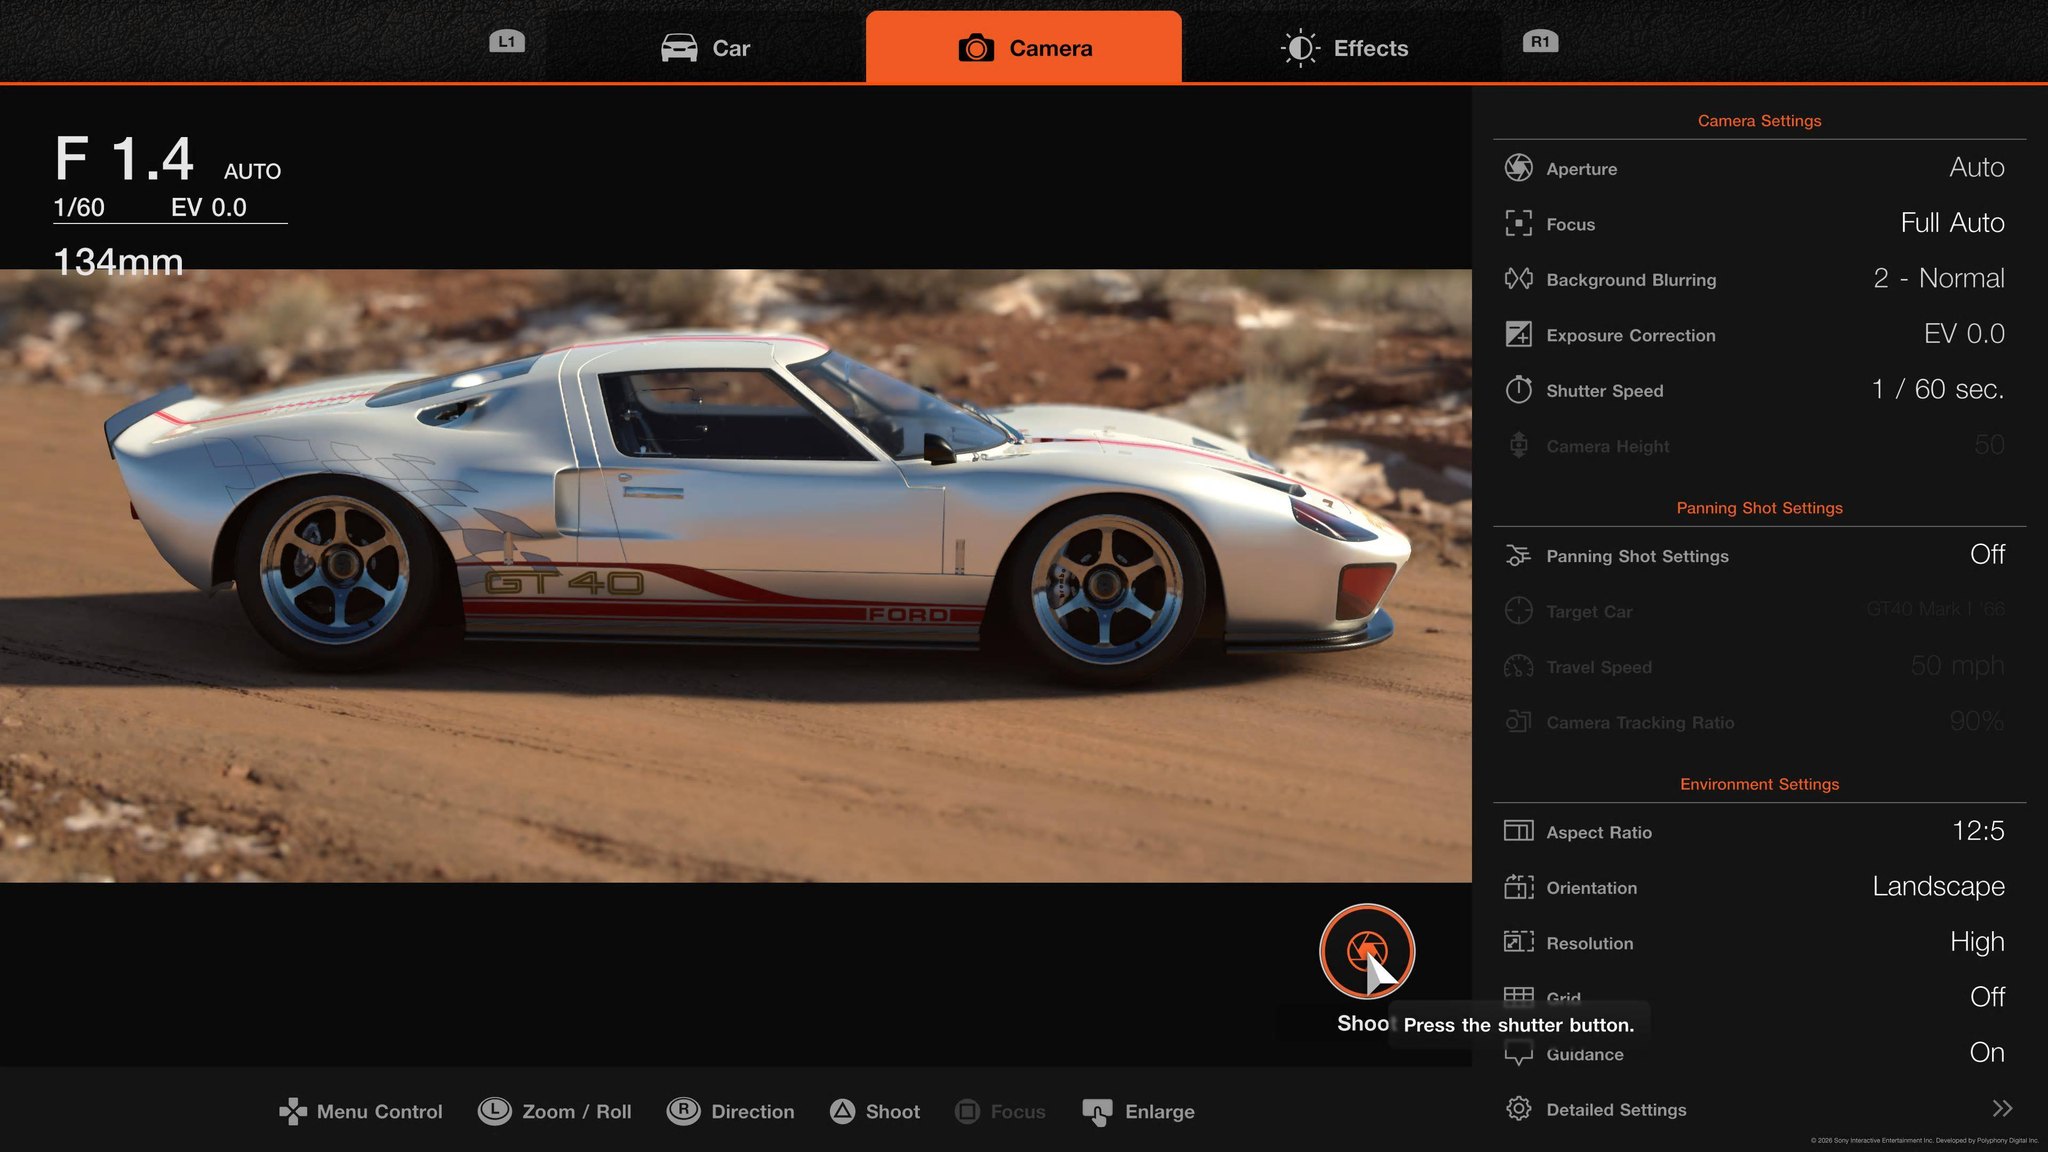
Task: Change Background Blurring value 2 - Normal
Action: [1938, 278]
